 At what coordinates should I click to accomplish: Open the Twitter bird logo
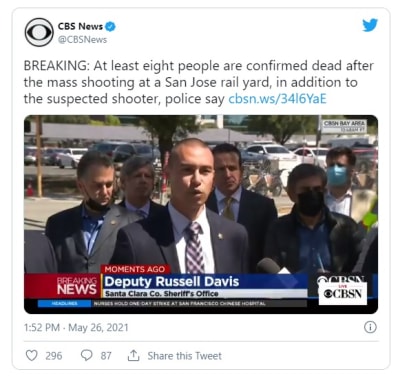(370, 25)
